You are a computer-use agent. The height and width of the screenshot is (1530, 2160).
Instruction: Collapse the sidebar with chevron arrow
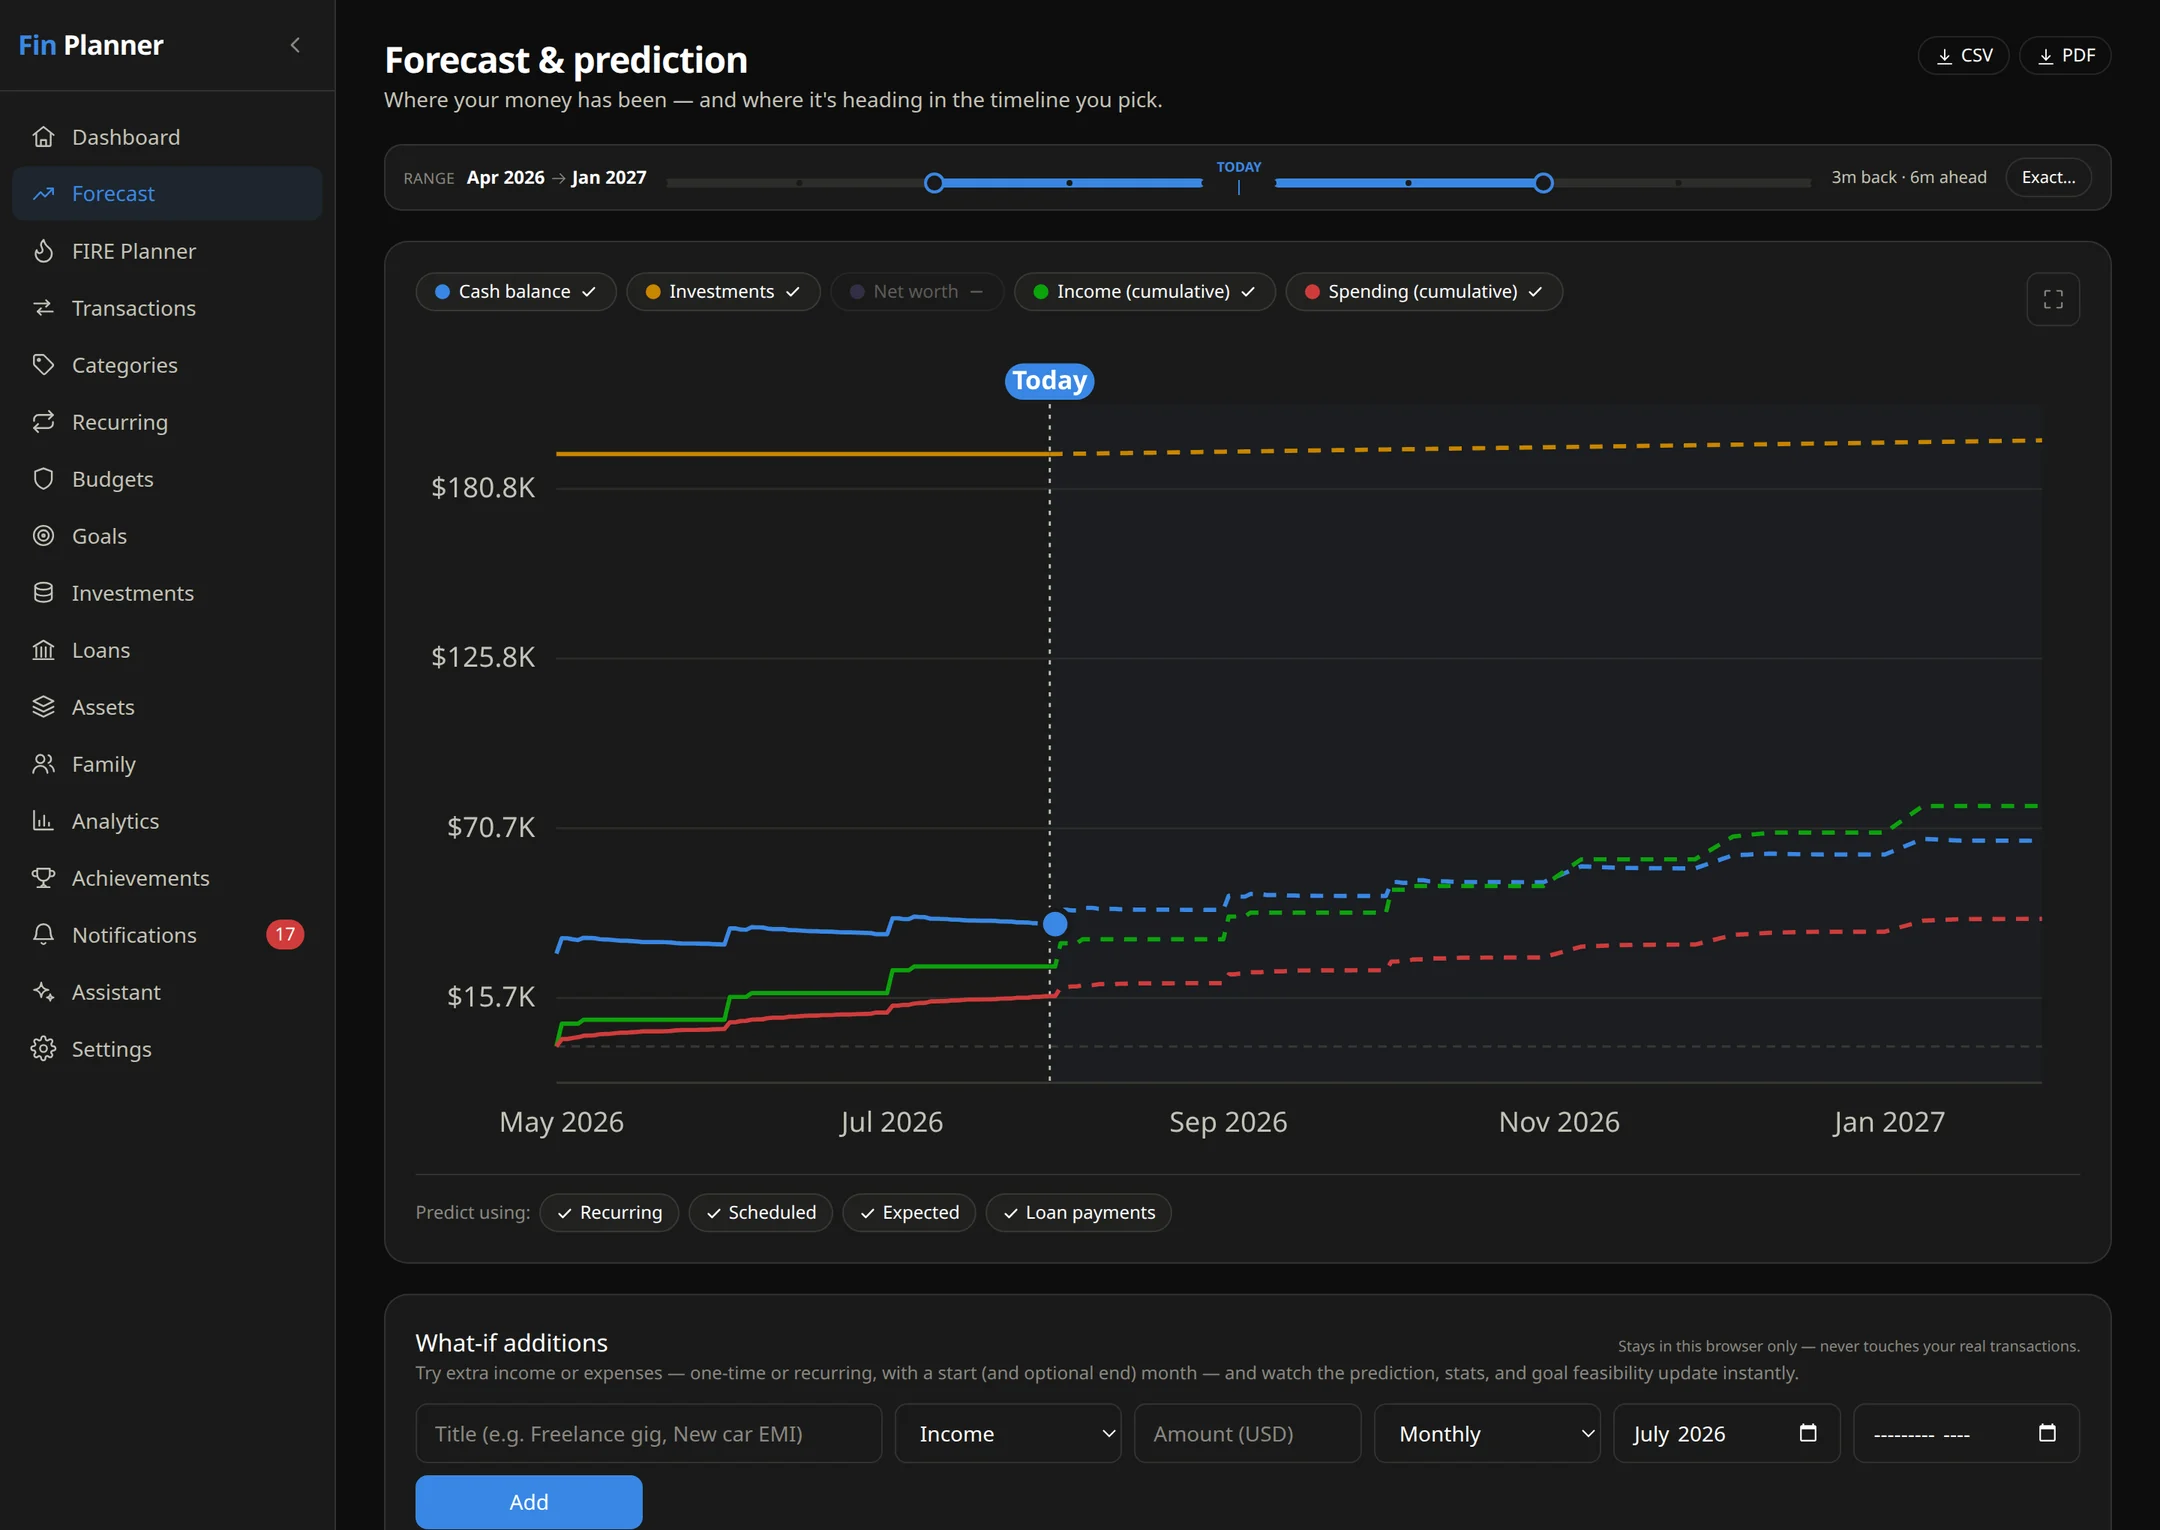[x=295, y=45]
